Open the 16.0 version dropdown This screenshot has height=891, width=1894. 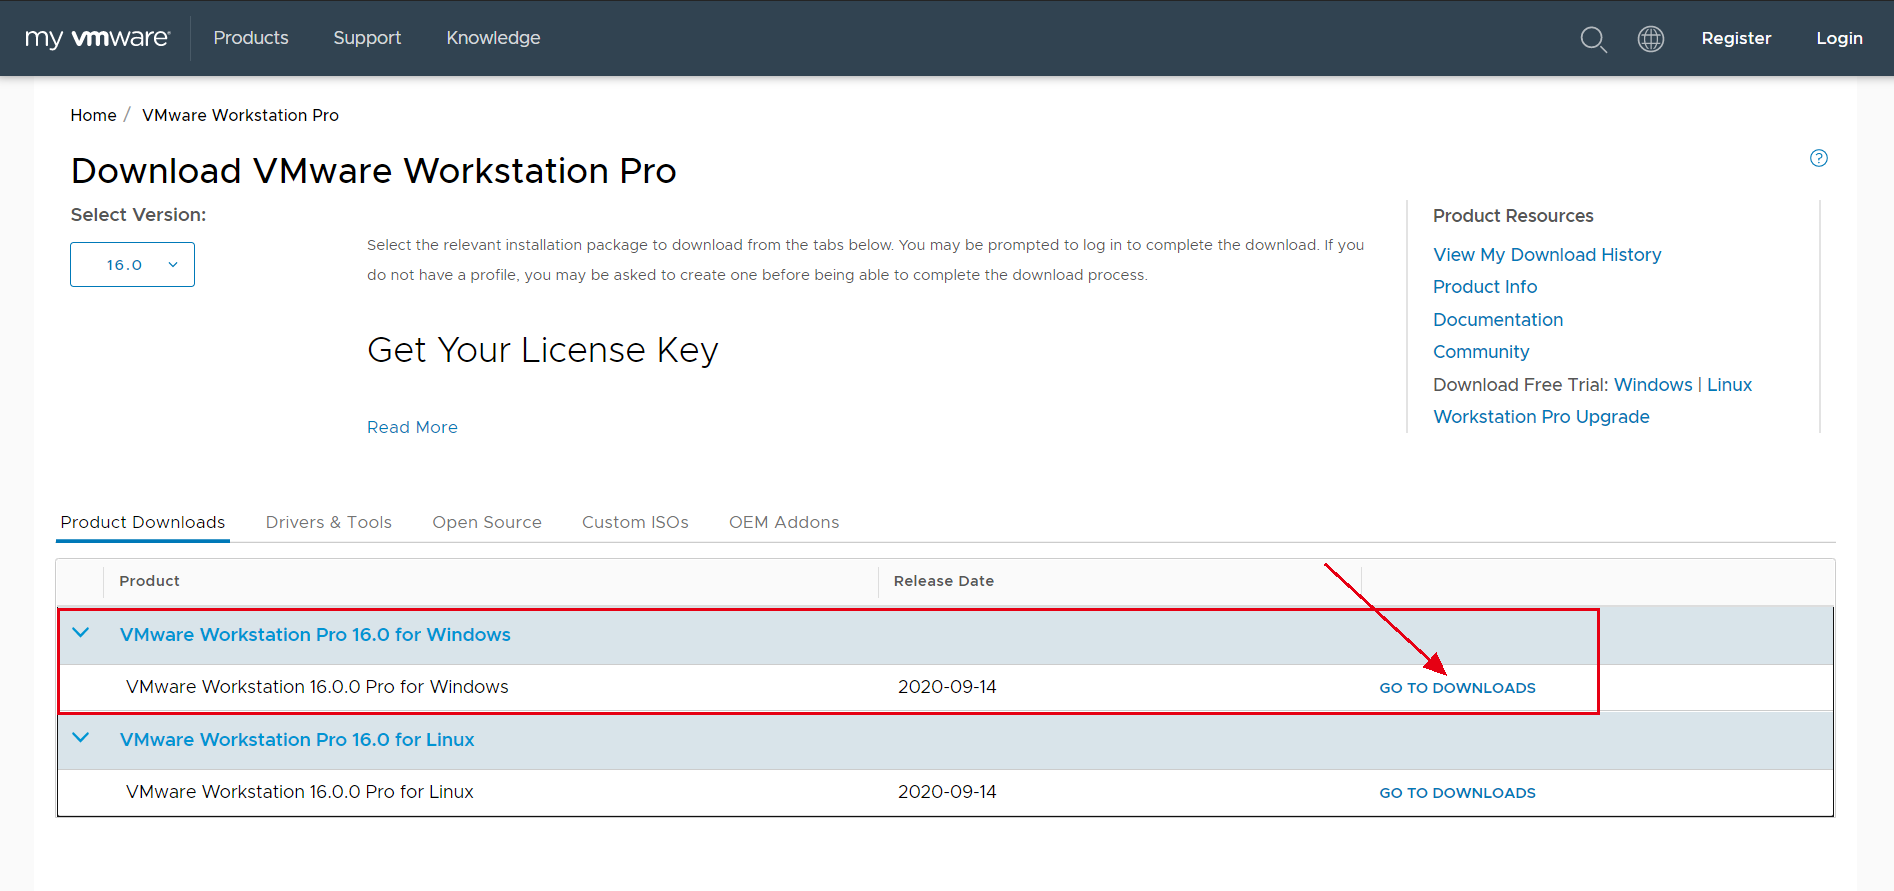132,264
